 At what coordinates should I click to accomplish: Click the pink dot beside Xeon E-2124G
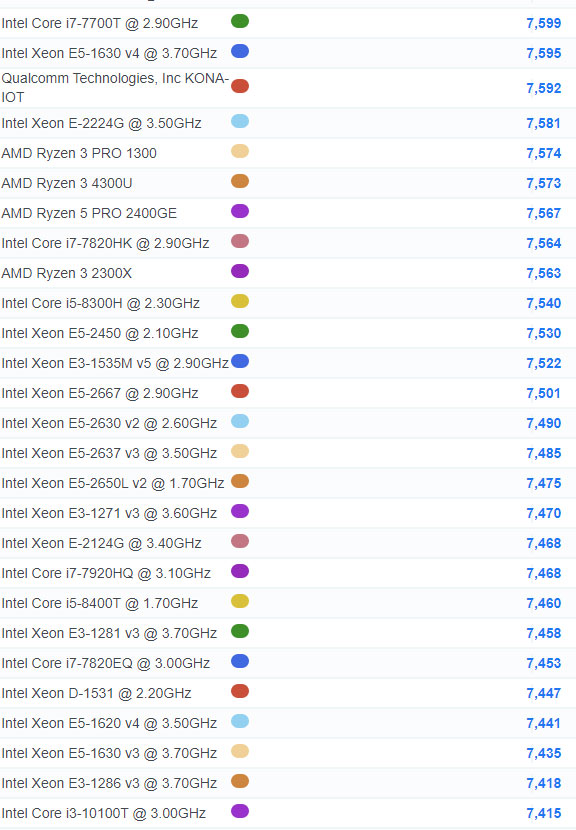click(240, 541)
